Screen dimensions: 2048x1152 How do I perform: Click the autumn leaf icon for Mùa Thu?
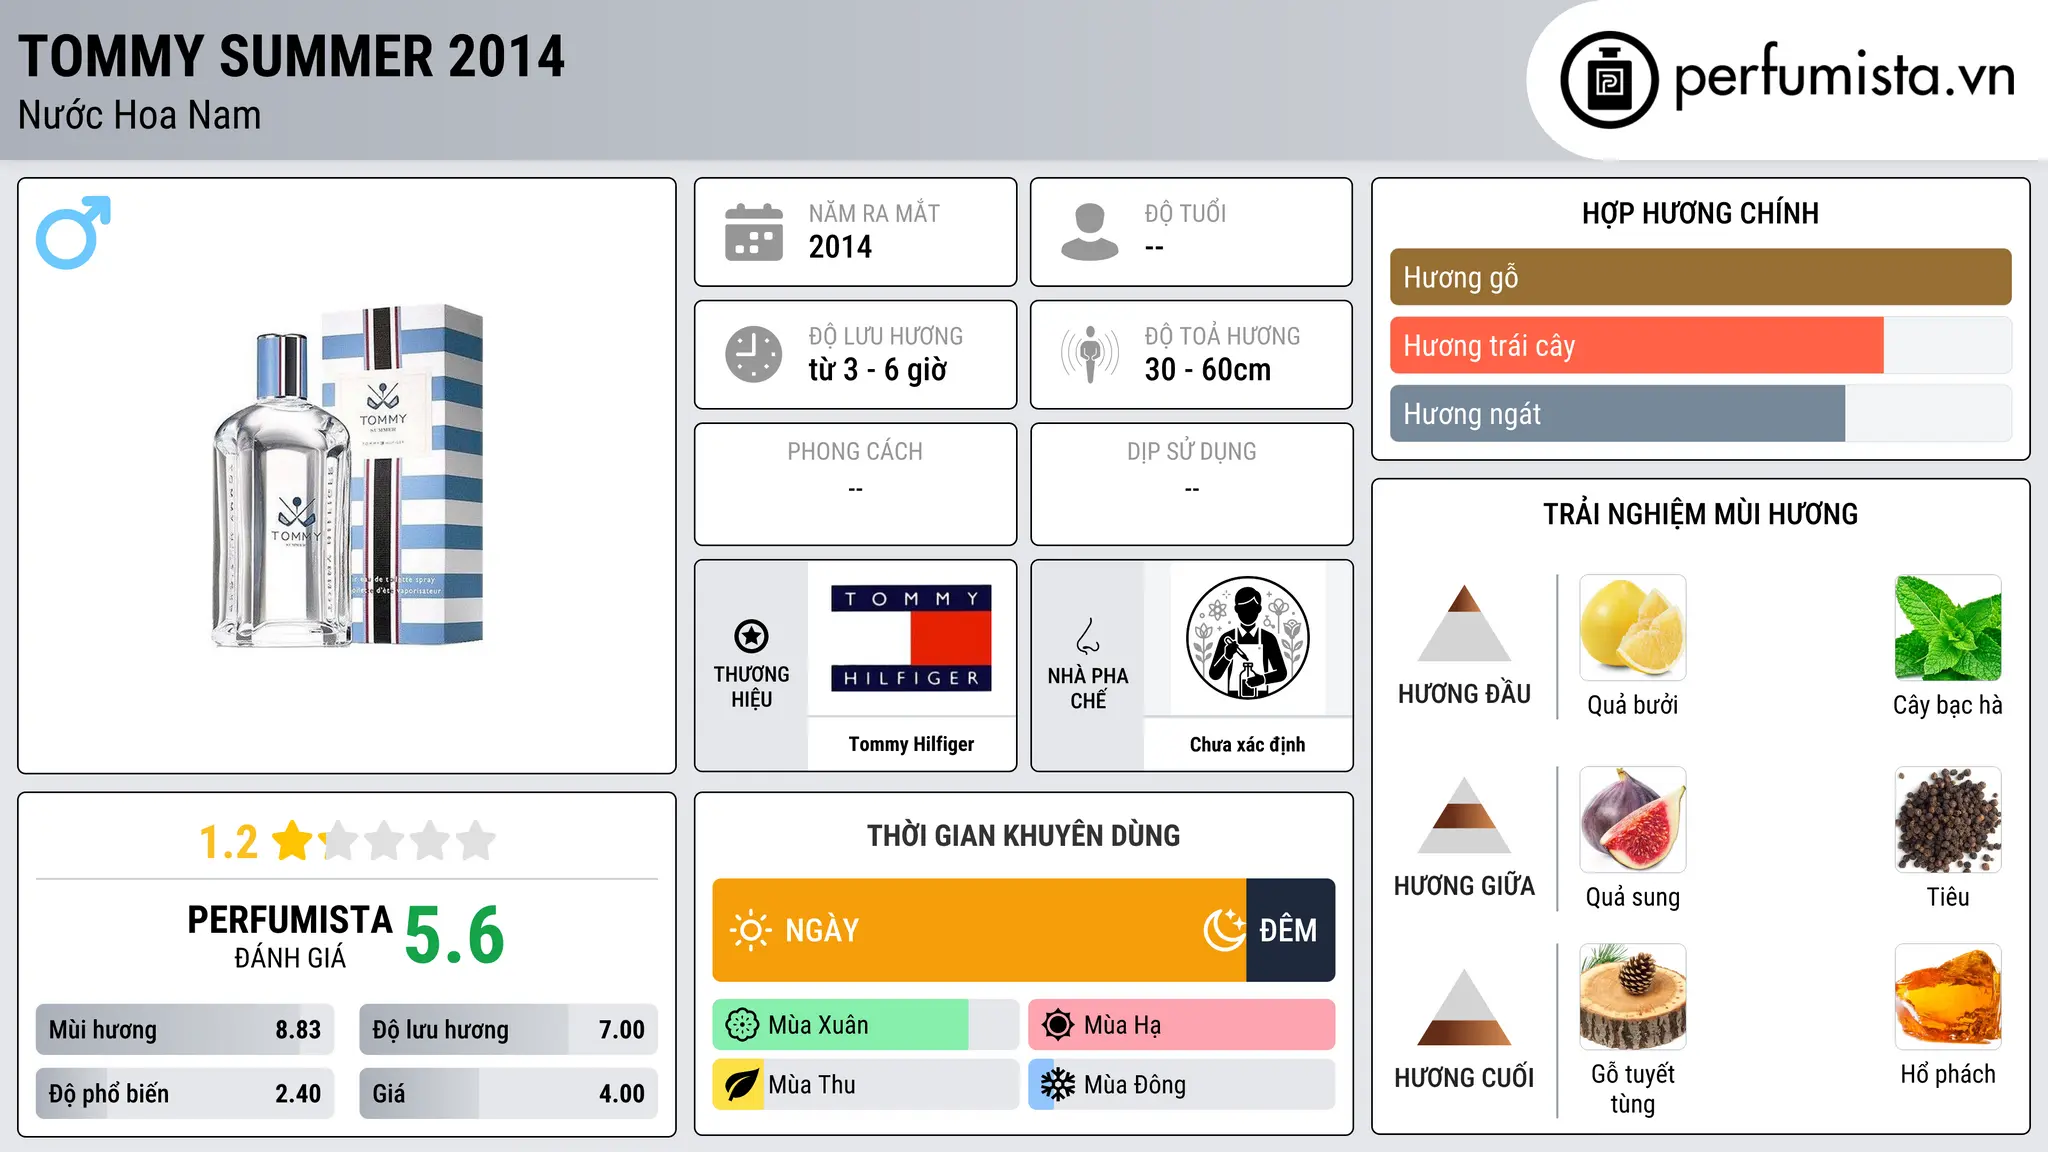point(742,1085)
